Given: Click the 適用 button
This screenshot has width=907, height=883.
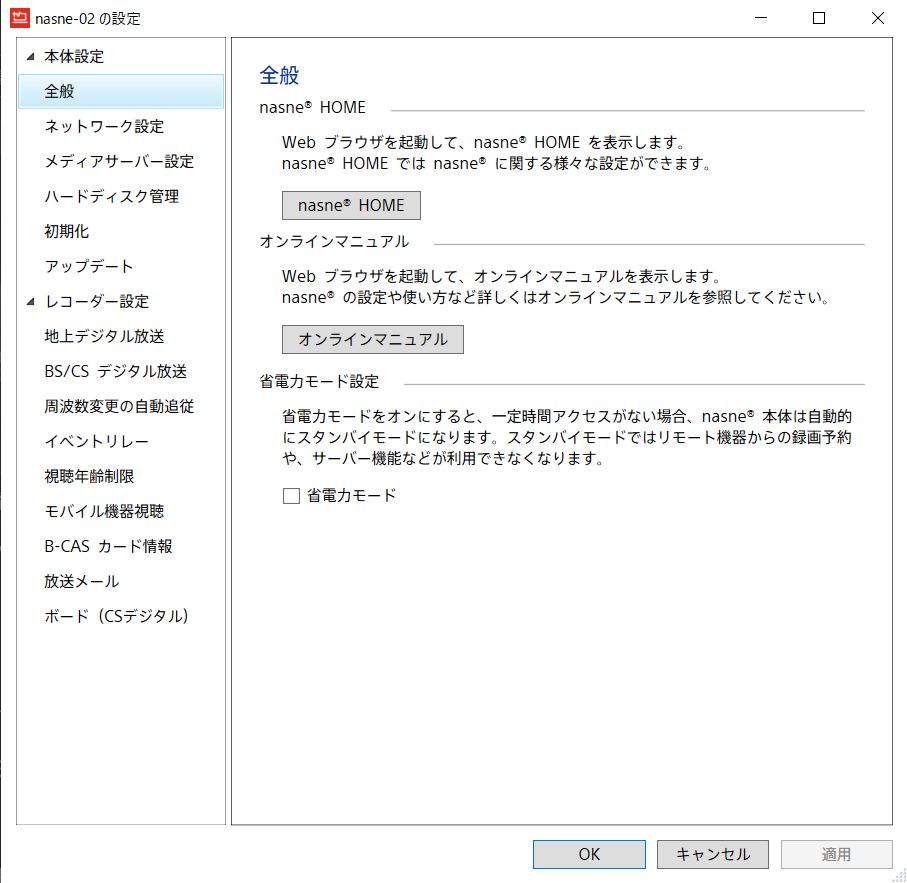Looking at the screenshot, I should [x=836, y=854].
